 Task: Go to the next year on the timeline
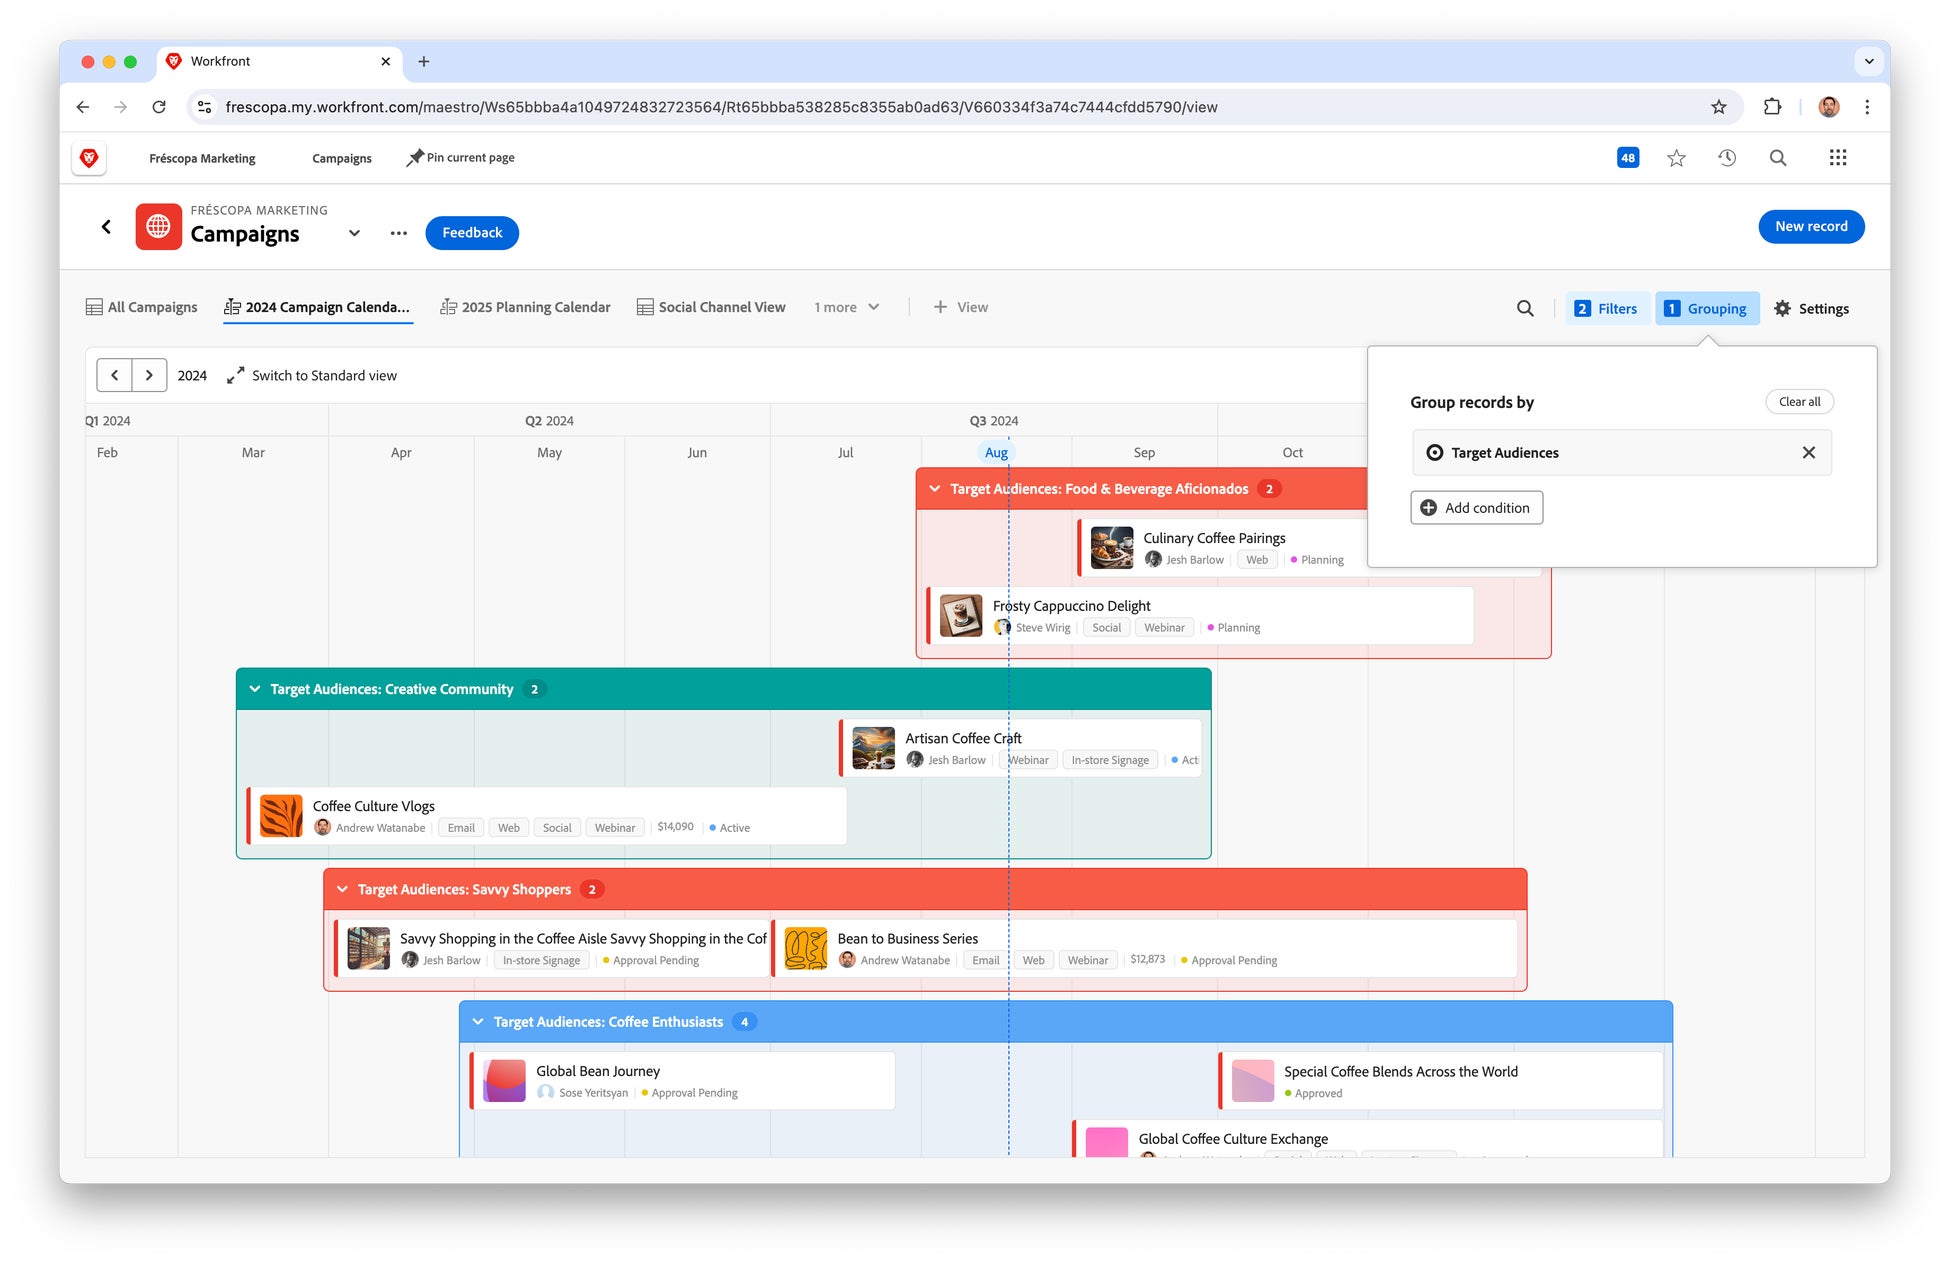pyautogui.click(x=149, y=376)
